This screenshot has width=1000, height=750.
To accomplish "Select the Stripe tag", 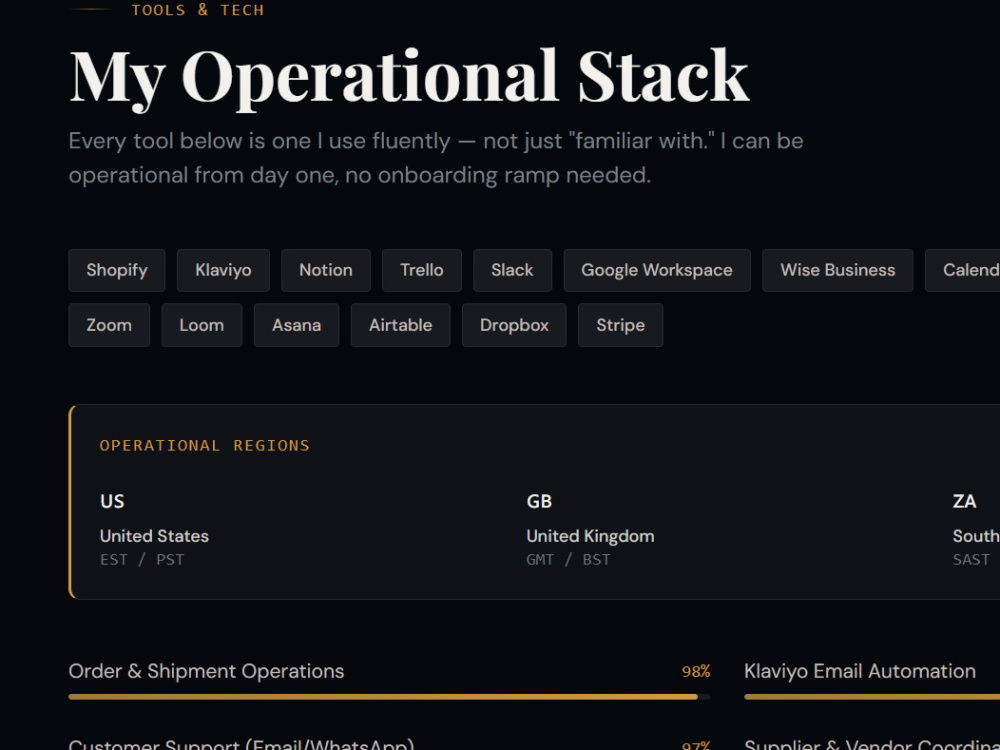I will (x=621, y=325).
